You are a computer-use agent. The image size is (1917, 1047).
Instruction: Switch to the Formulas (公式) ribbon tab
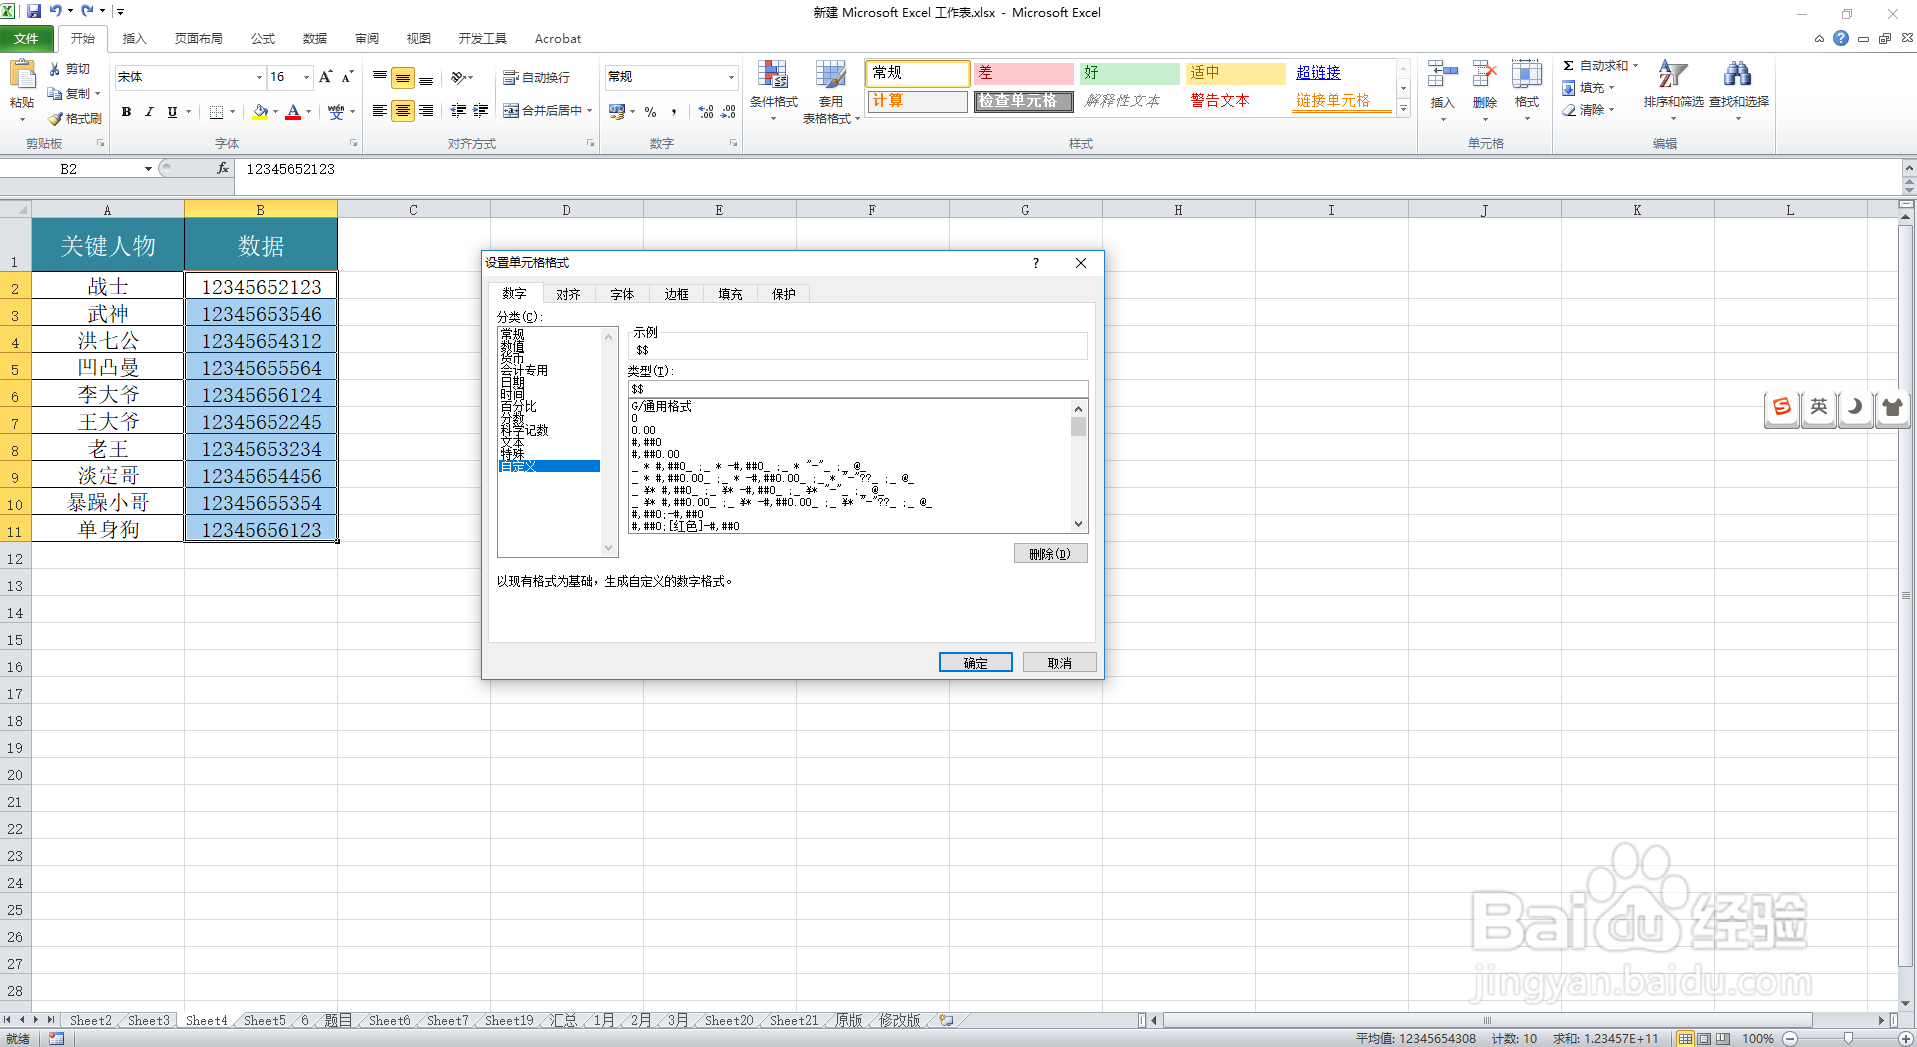[x=263, y=38]
